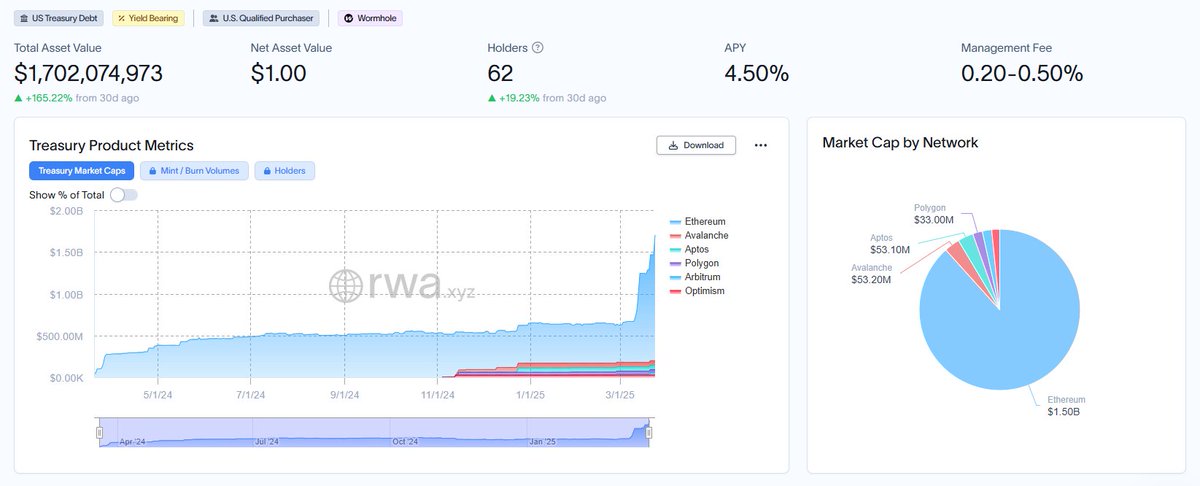Image resolution: width=1200 pixels, height=486 pixels.
Task: Click the Holders count 62
Action: [x=501, y=73]
